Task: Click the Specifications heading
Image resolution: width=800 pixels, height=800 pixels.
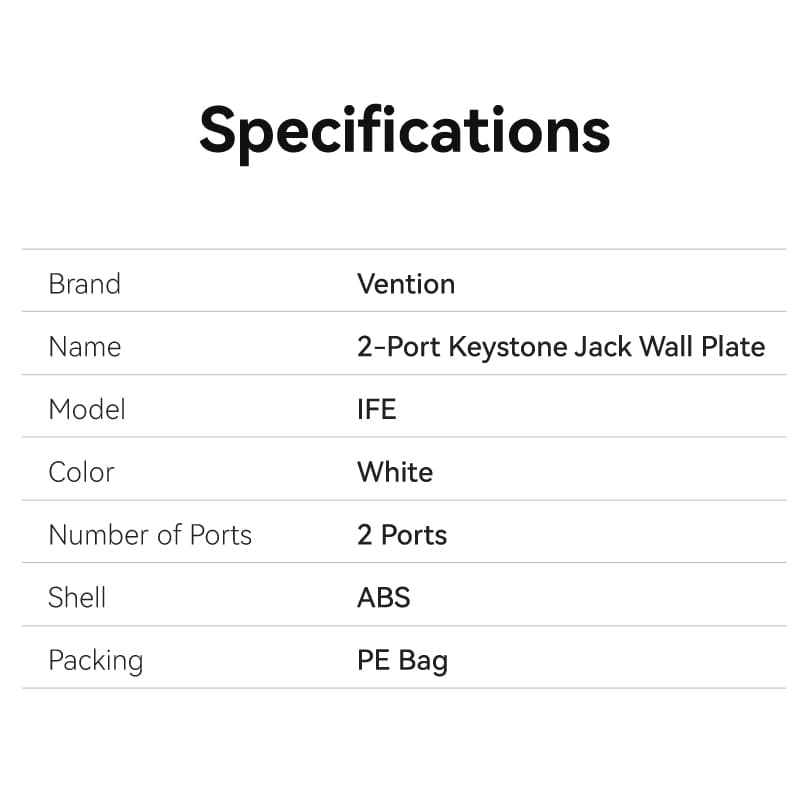Action: pyautogui.click(x=404, y=131)
